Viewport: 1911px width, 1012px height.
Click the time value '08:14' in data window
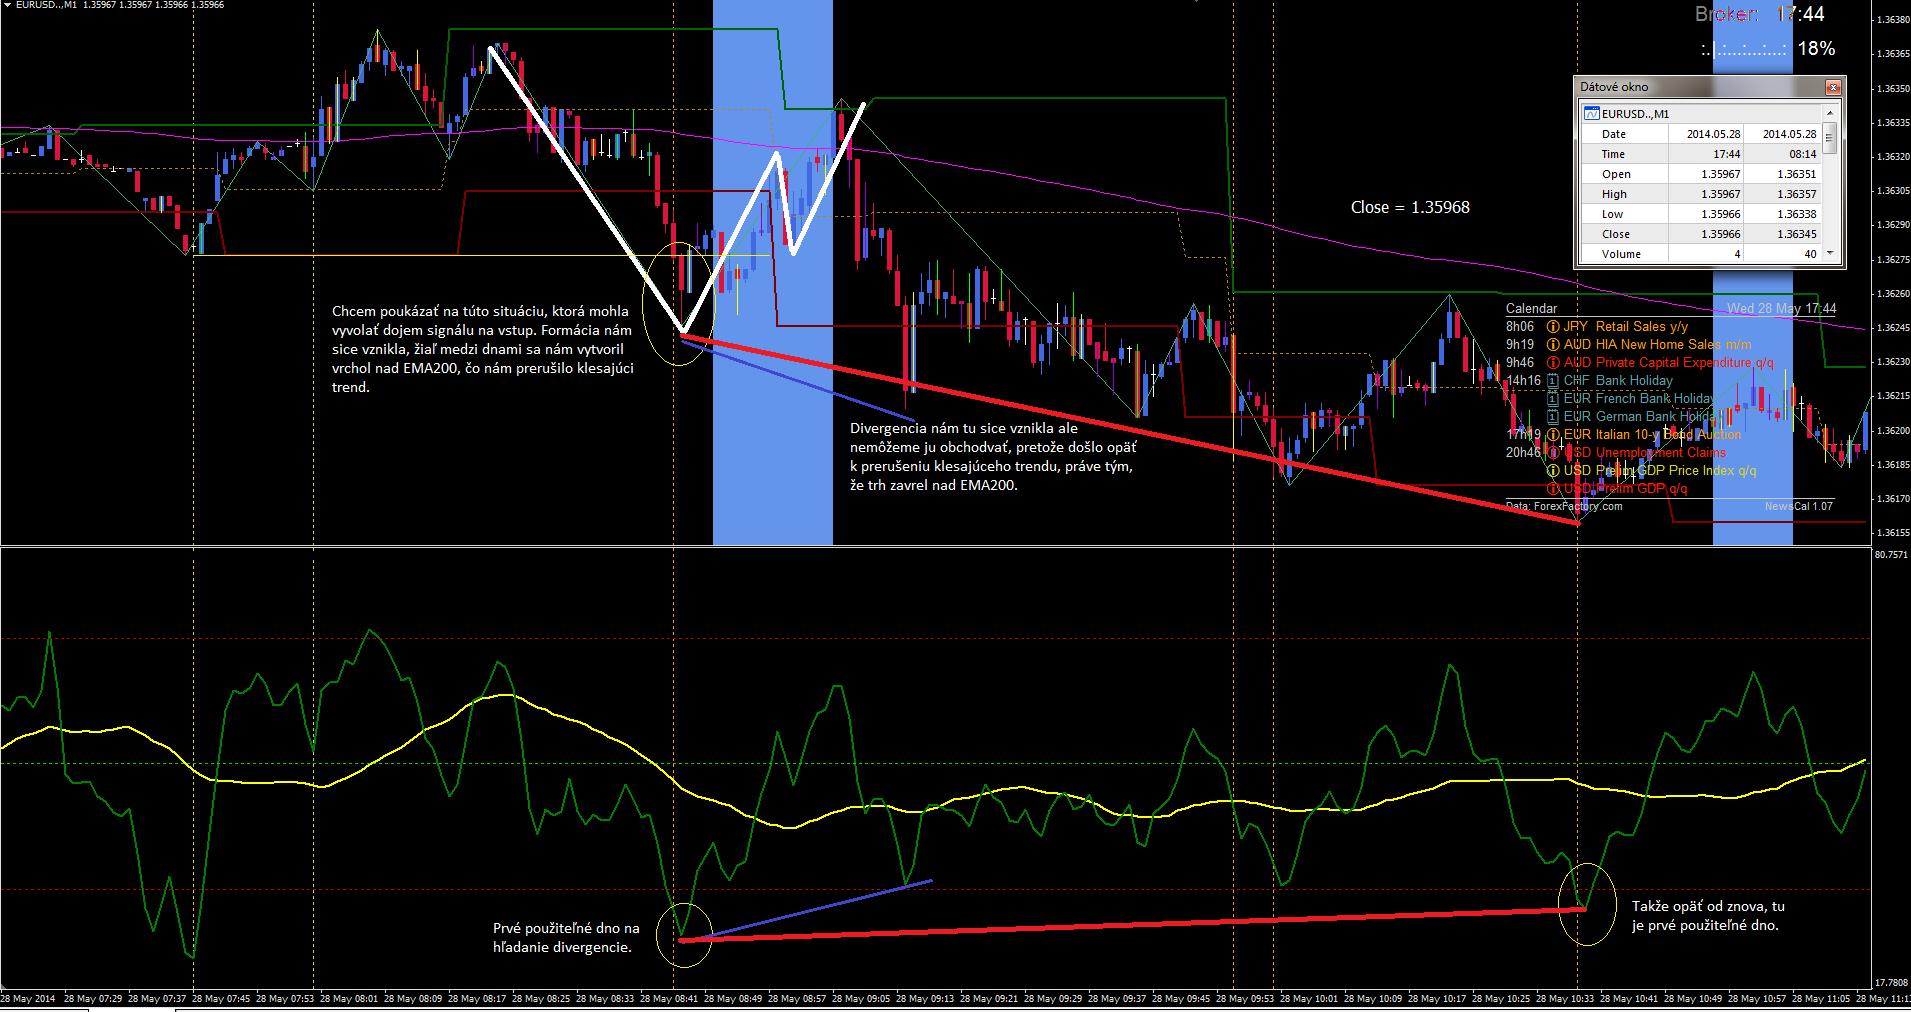tap(1802, 154)
